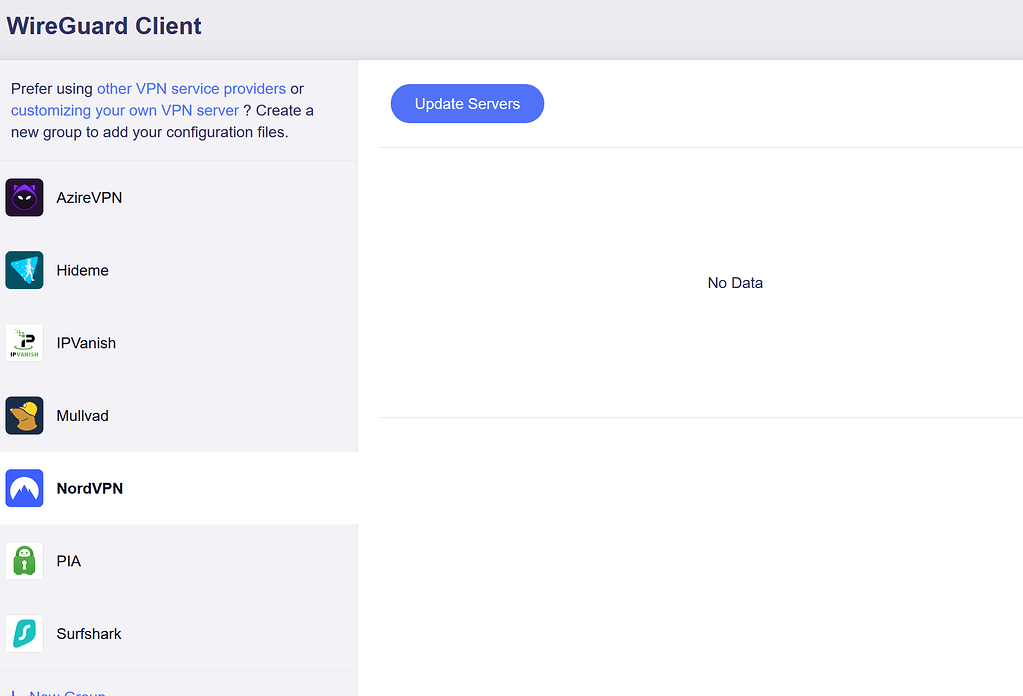Select the AzireVPN provider name
Screen dimensions: 1023x696
[89, 198]
